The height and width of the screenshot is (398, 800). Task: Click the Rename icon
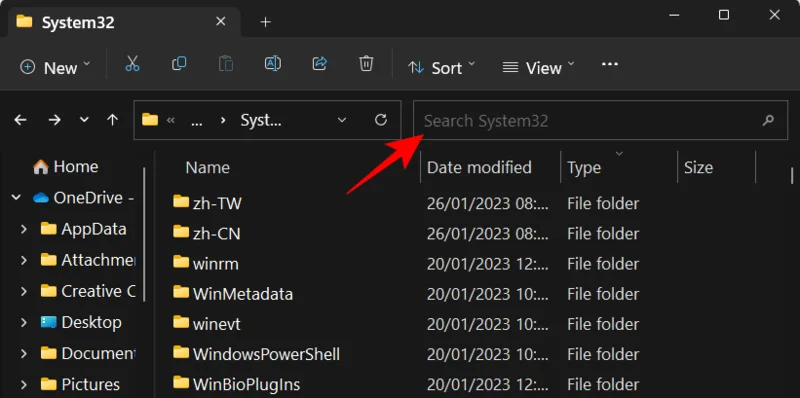(273, 63)
